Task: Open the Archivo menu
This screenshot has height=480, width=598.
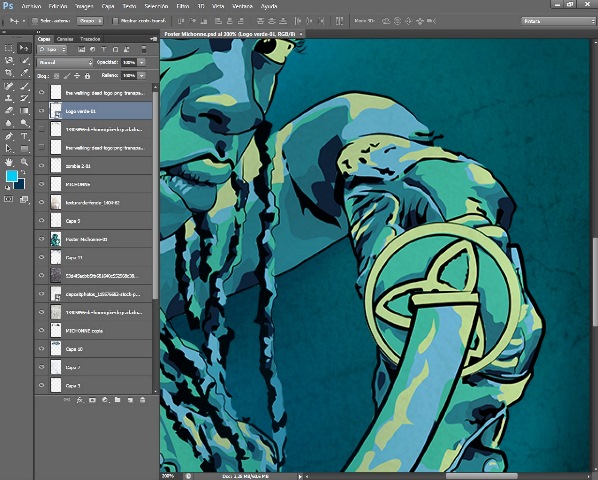Action: pos(31,6)
